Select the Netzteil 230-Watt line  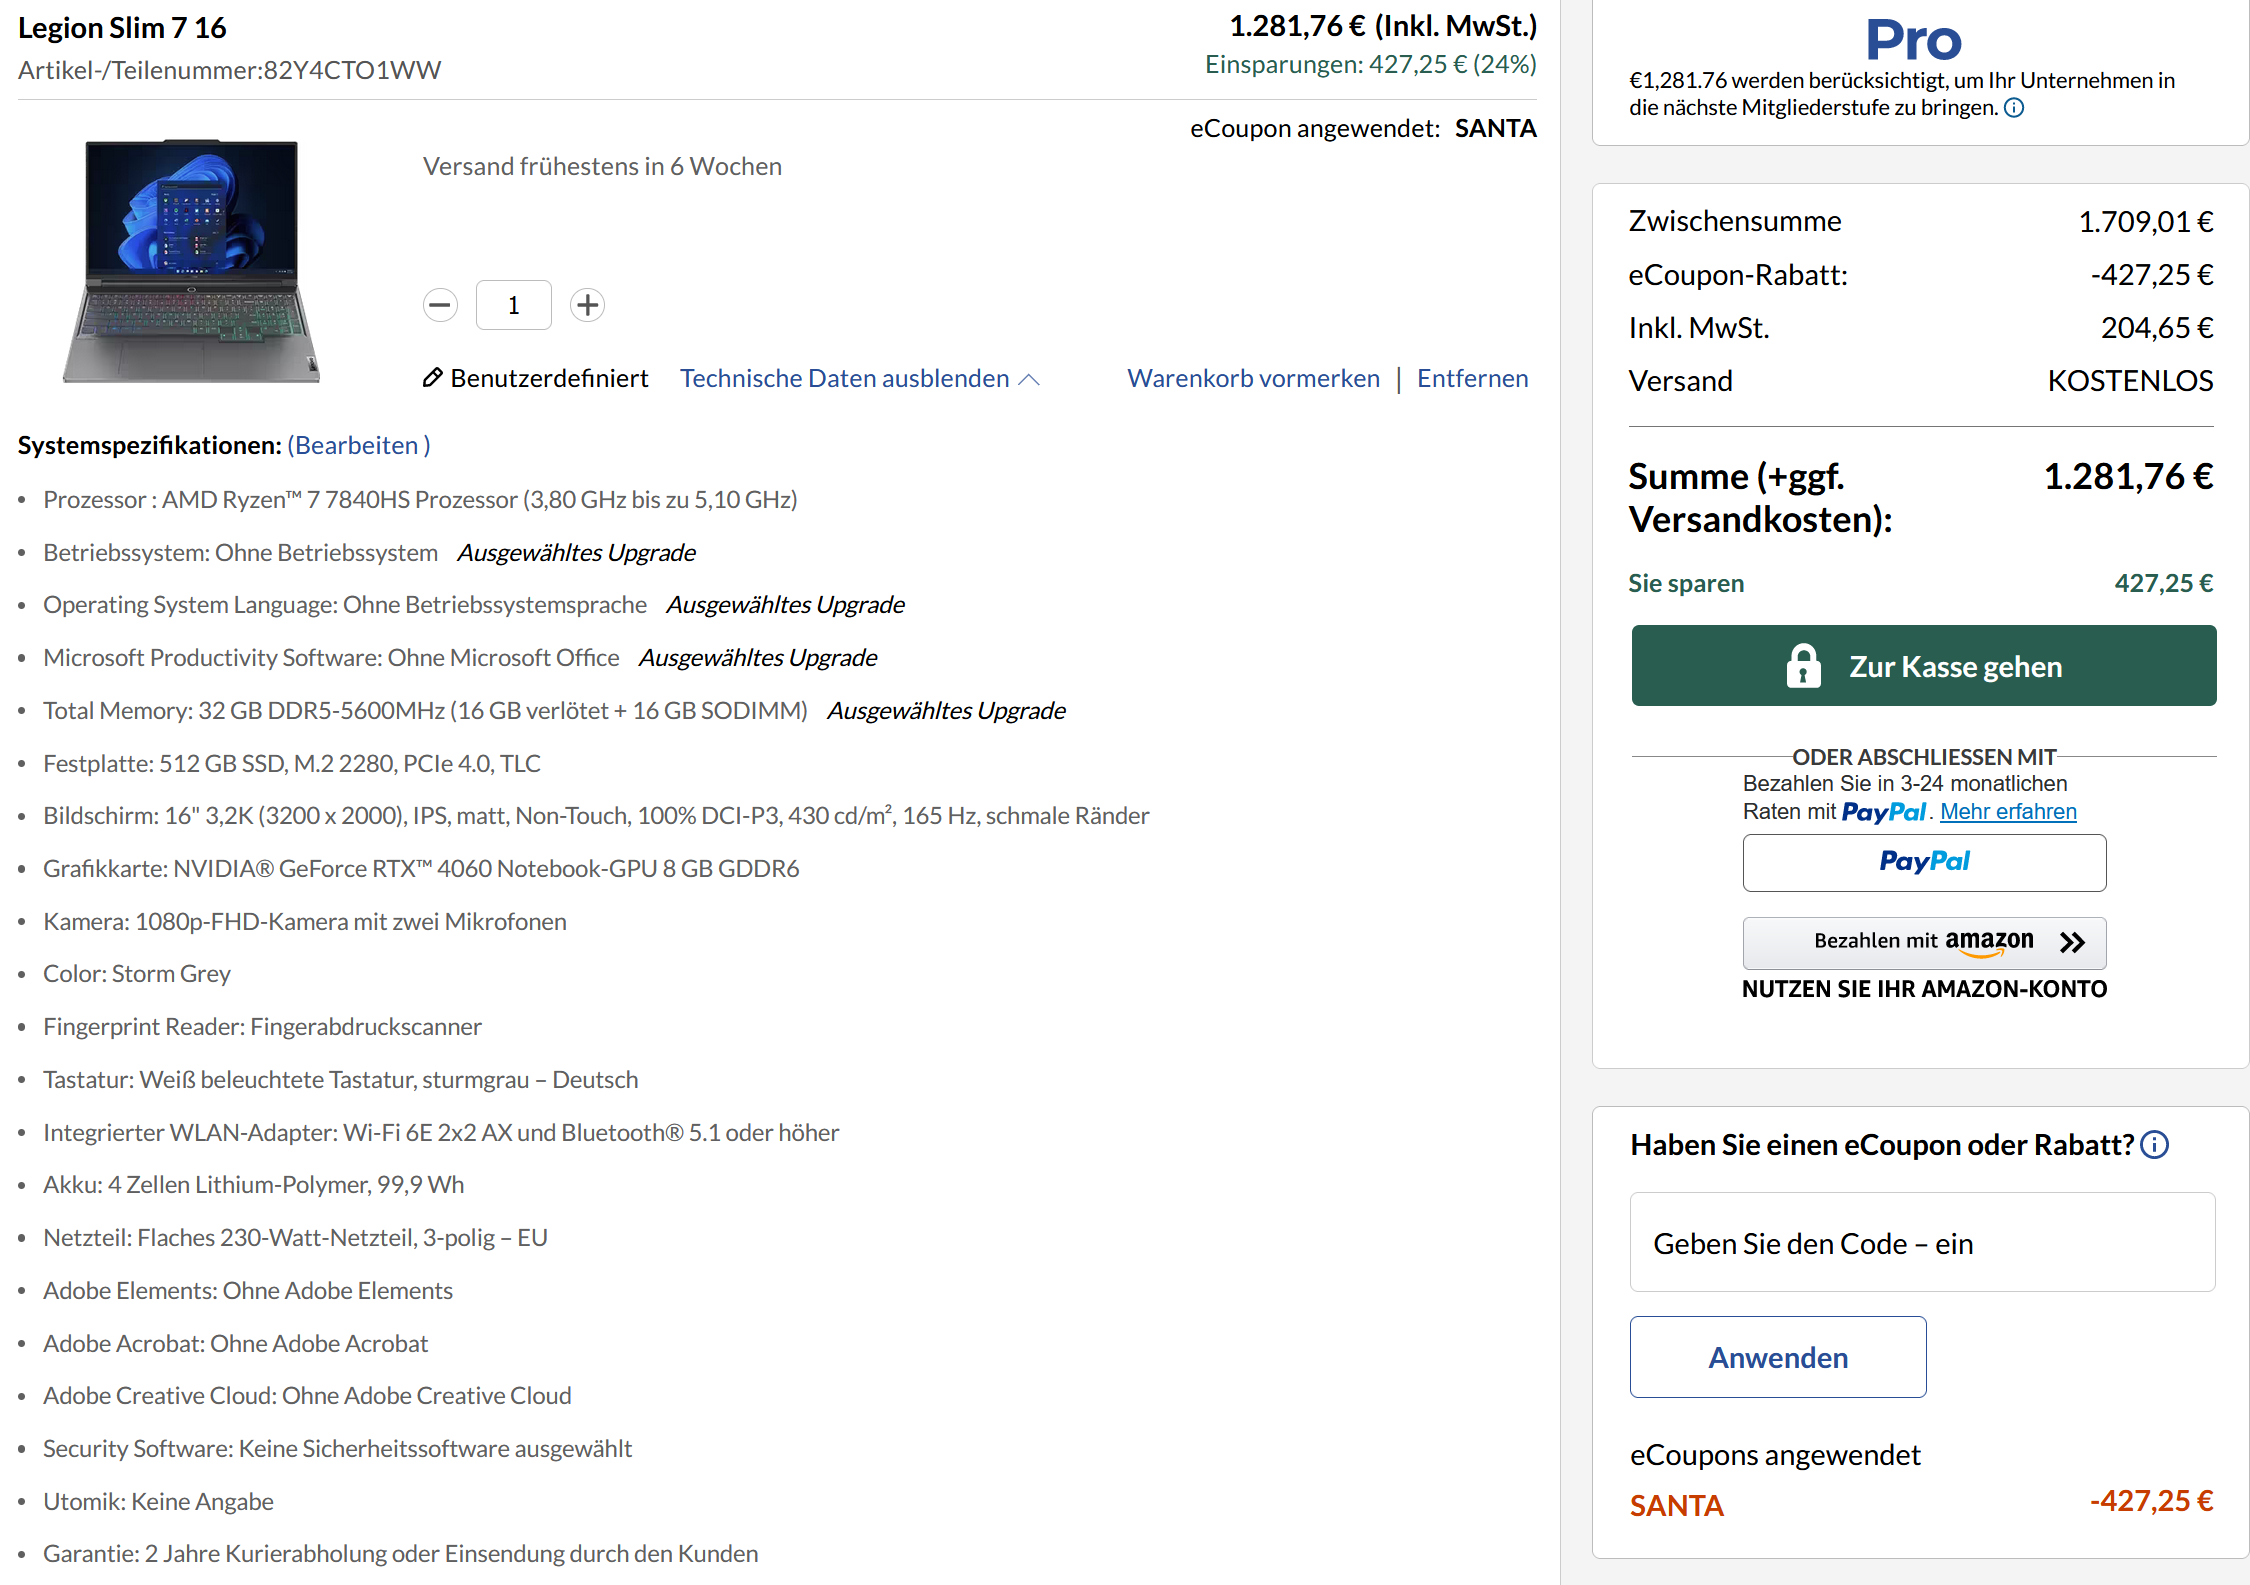[295, 1237]
